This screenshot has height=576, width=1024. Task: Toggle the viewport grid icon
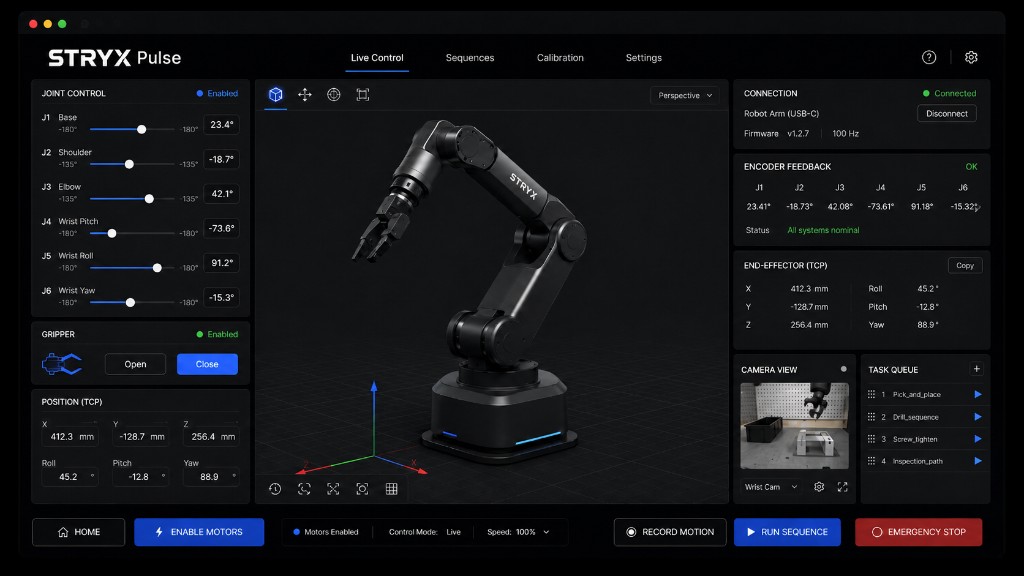(391, 488)
